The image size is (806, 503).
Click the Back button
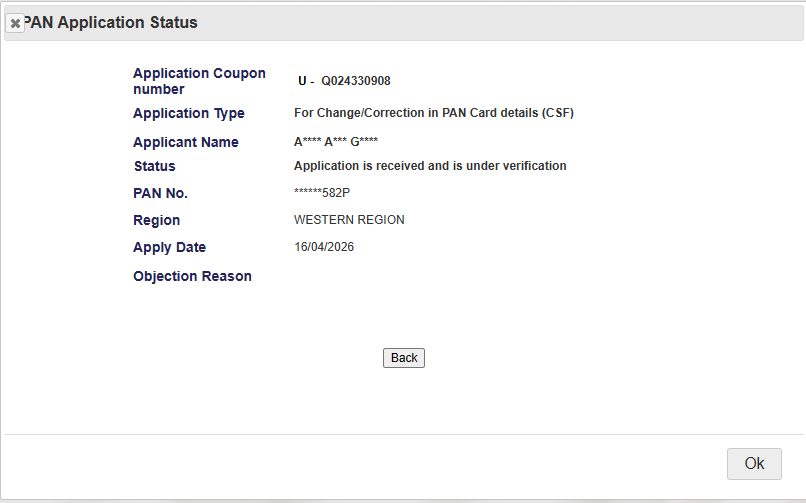(x=404, y=358)
